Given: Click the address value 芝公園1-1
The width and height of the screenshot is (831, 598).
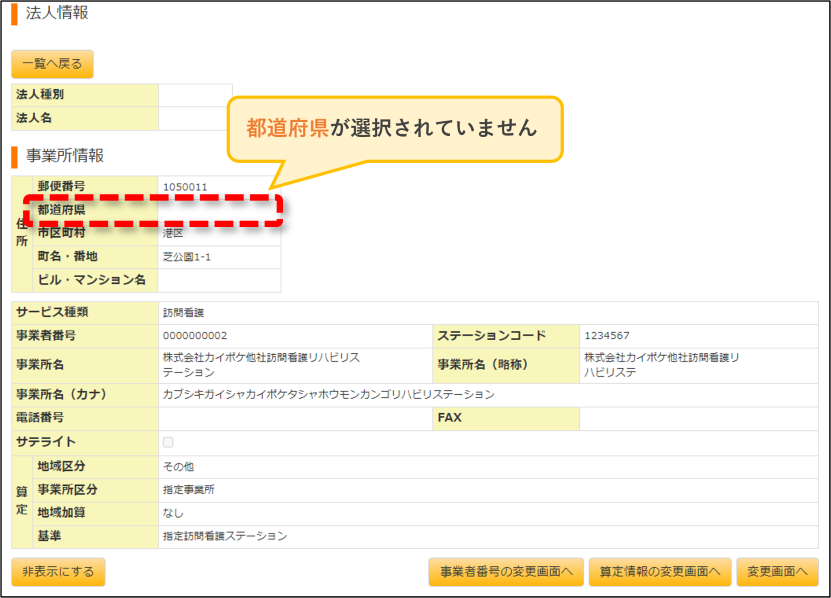Looking at the screenshot, I should coord(187,257).
